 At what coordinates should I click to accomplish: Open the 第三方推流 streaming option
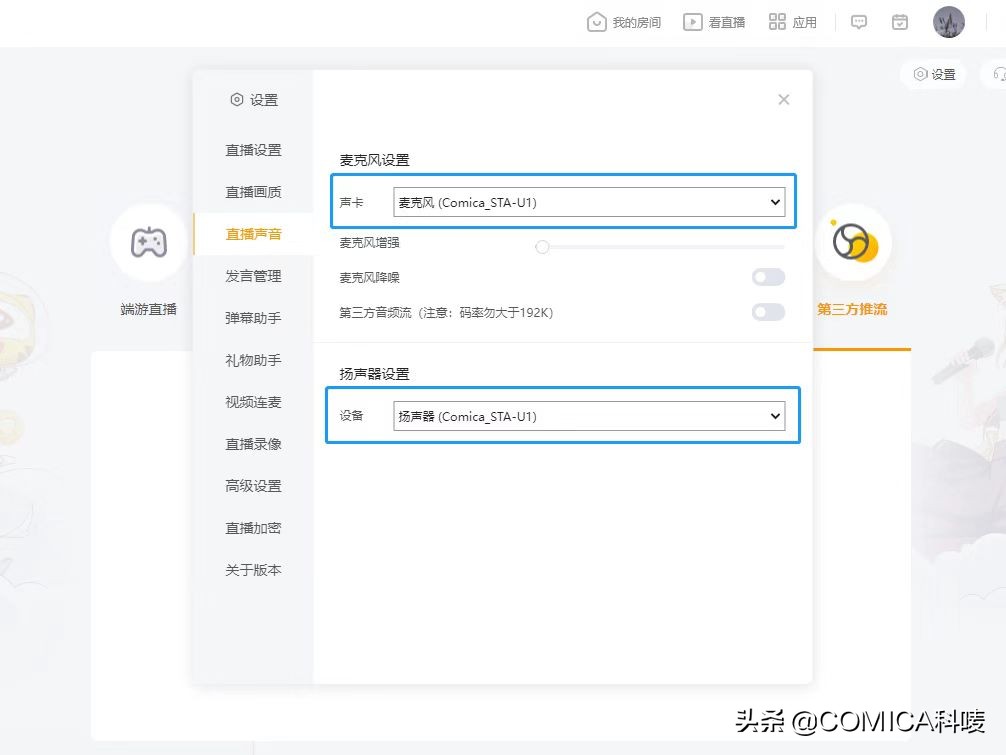tap(855, 241)
